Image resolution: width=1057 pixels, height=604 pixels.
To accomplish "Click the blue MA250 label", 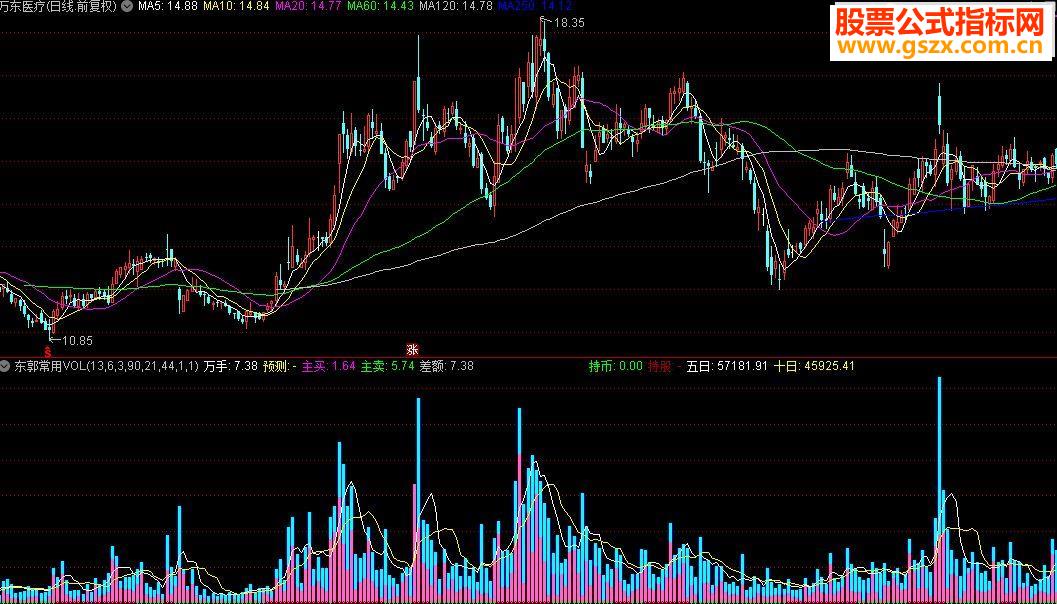I will click(x=535, y=7).
